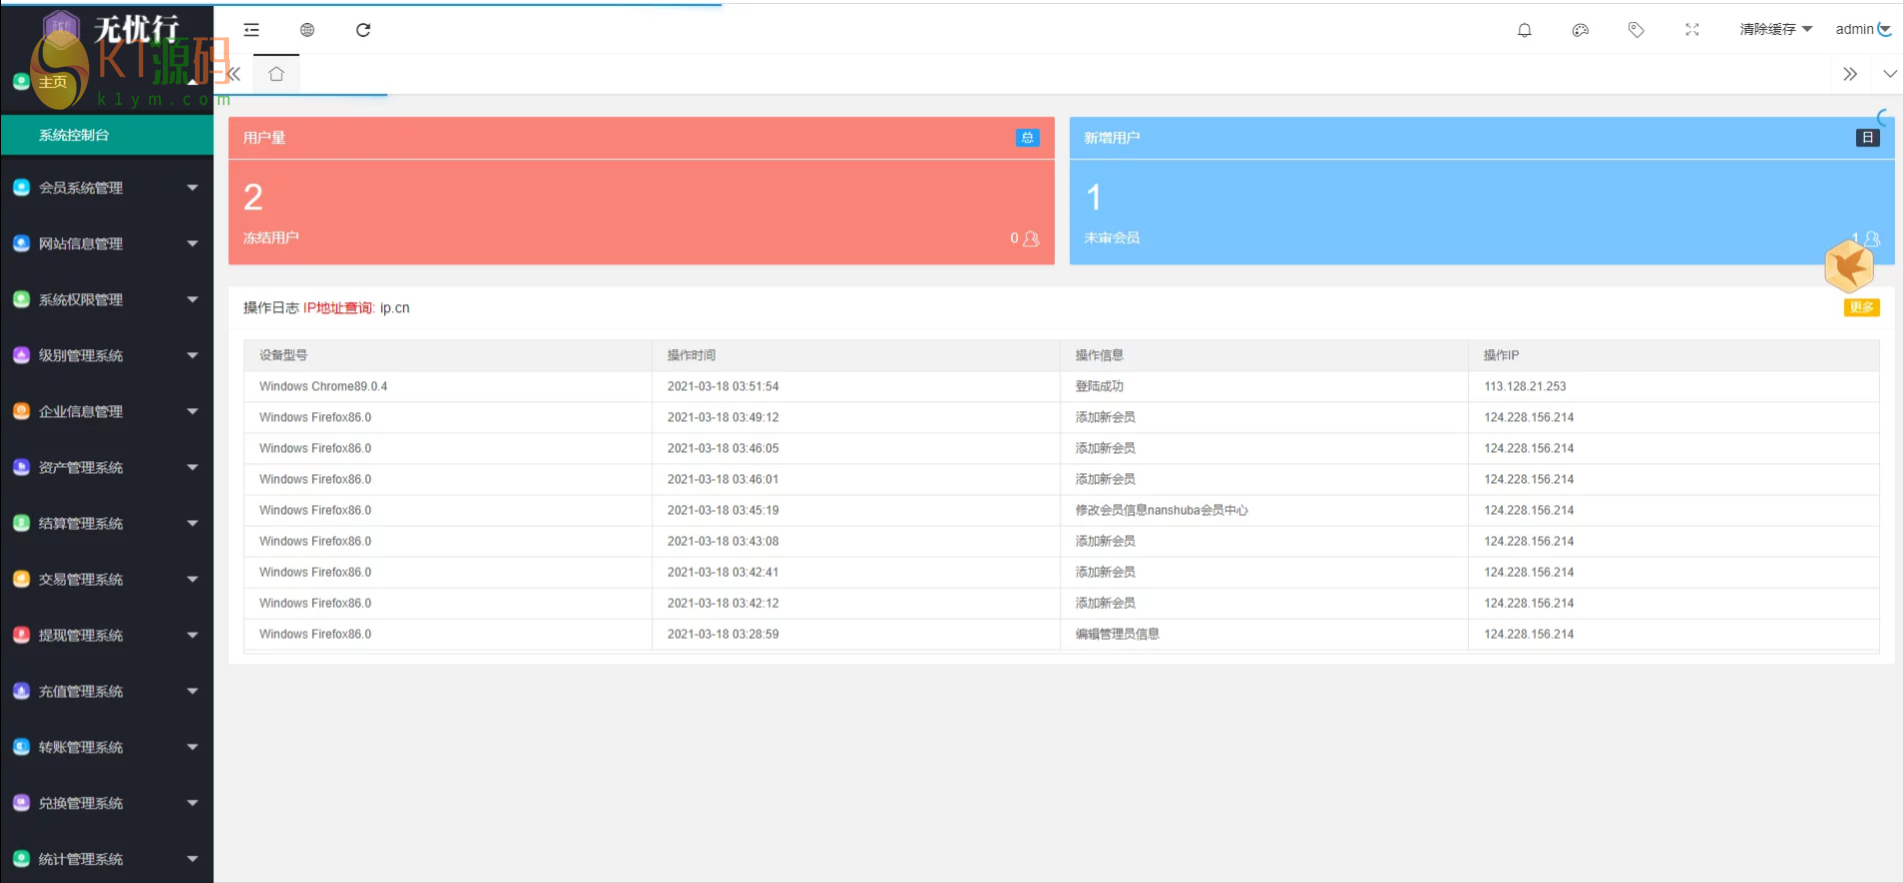1903x883 pixels.
Task: Click the ip.cn link
Action: [x=395, y=308]
